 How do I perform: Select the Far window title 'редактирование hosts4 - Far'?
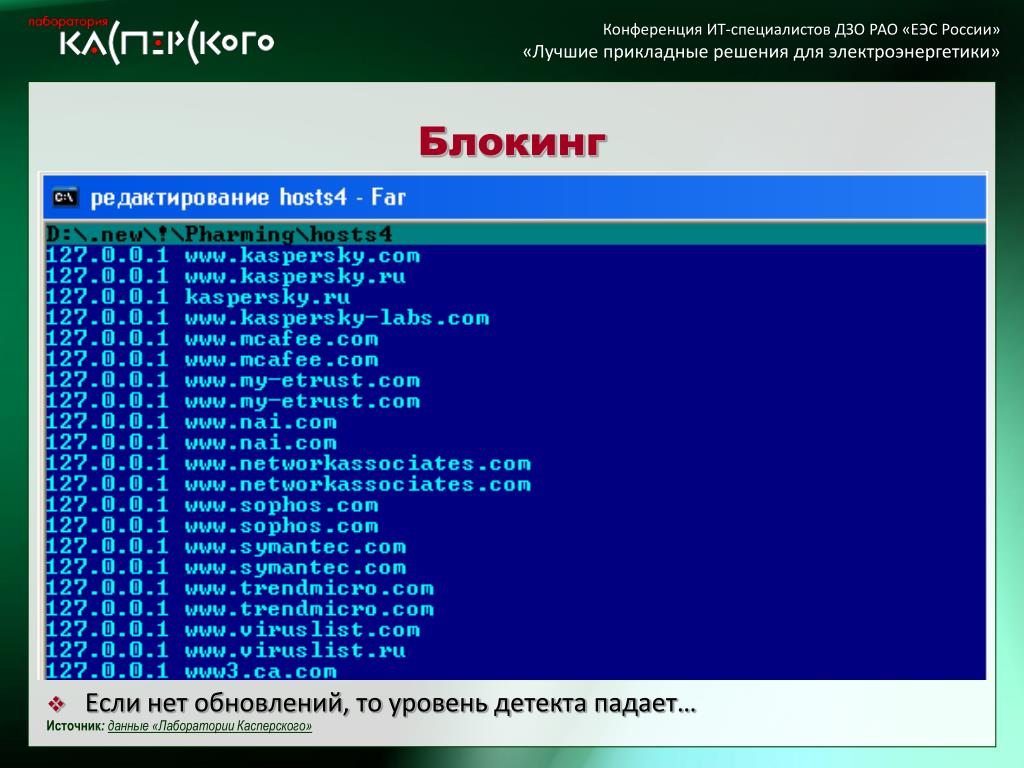[248, 197]
